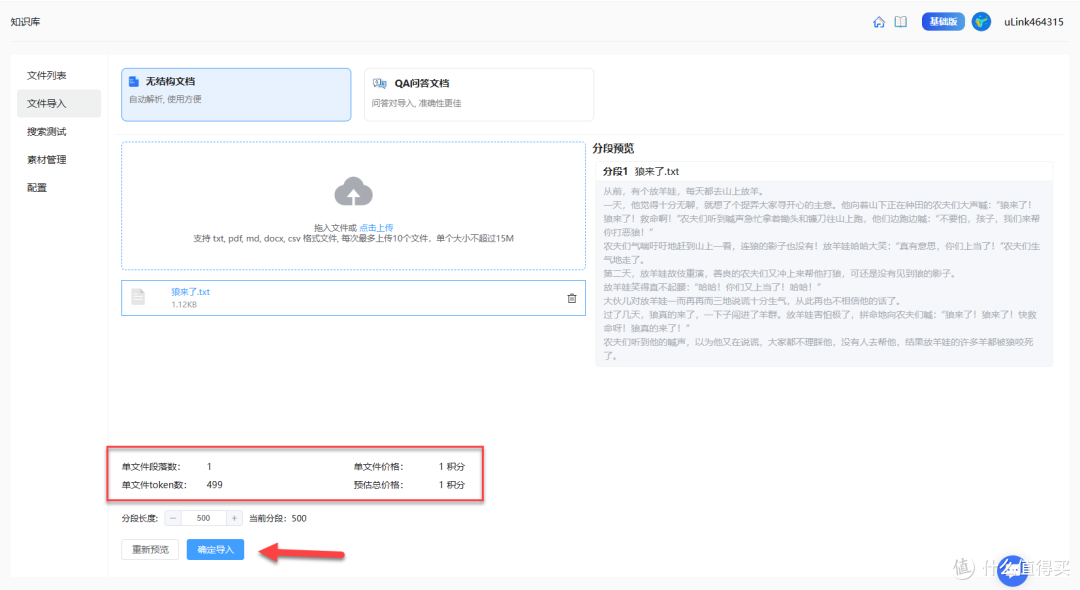Click the QA chat icon on QA问答文档

click(380, 83)
